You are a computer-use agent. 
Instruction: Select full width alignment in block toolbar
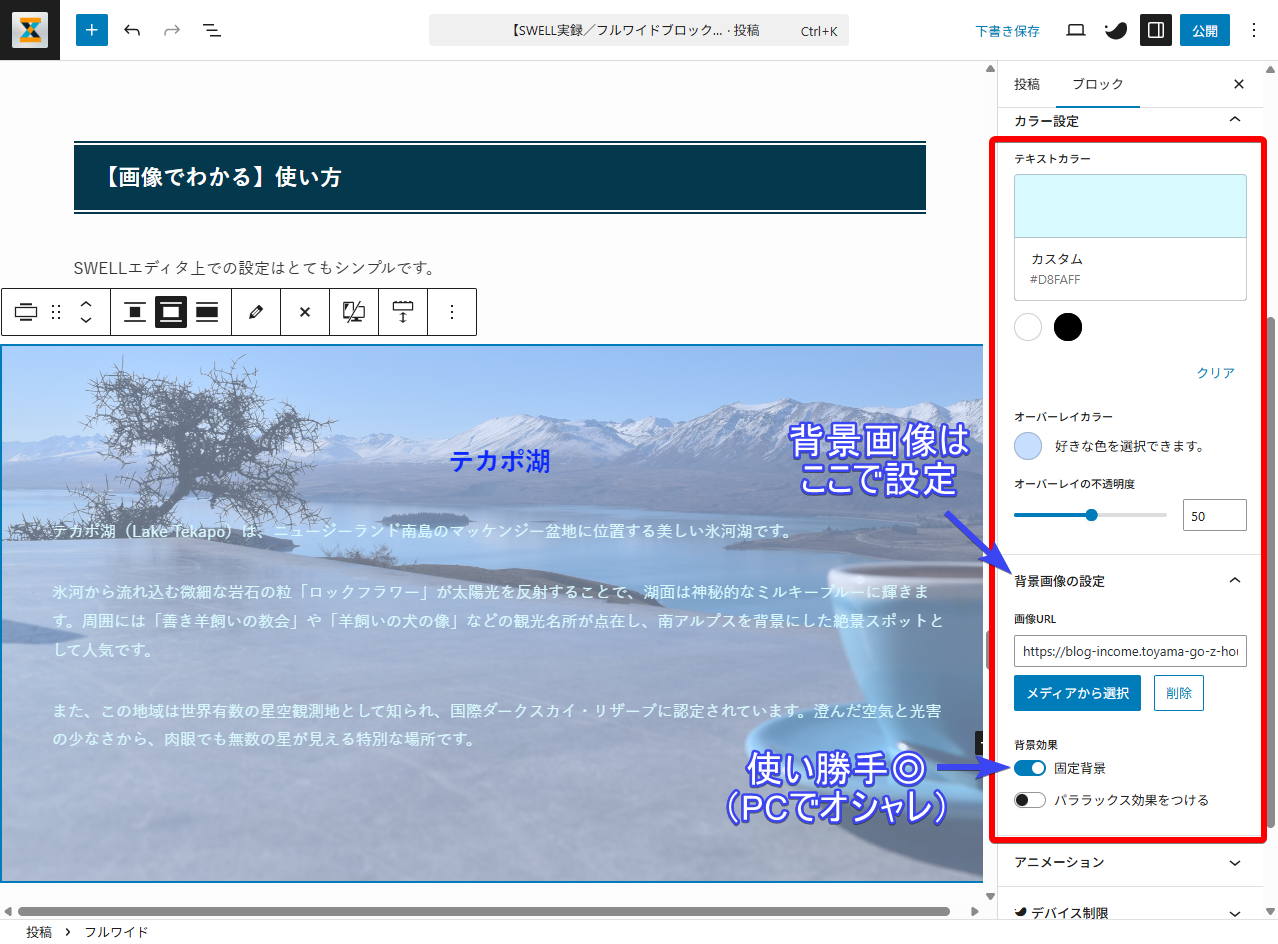point(207,312)
